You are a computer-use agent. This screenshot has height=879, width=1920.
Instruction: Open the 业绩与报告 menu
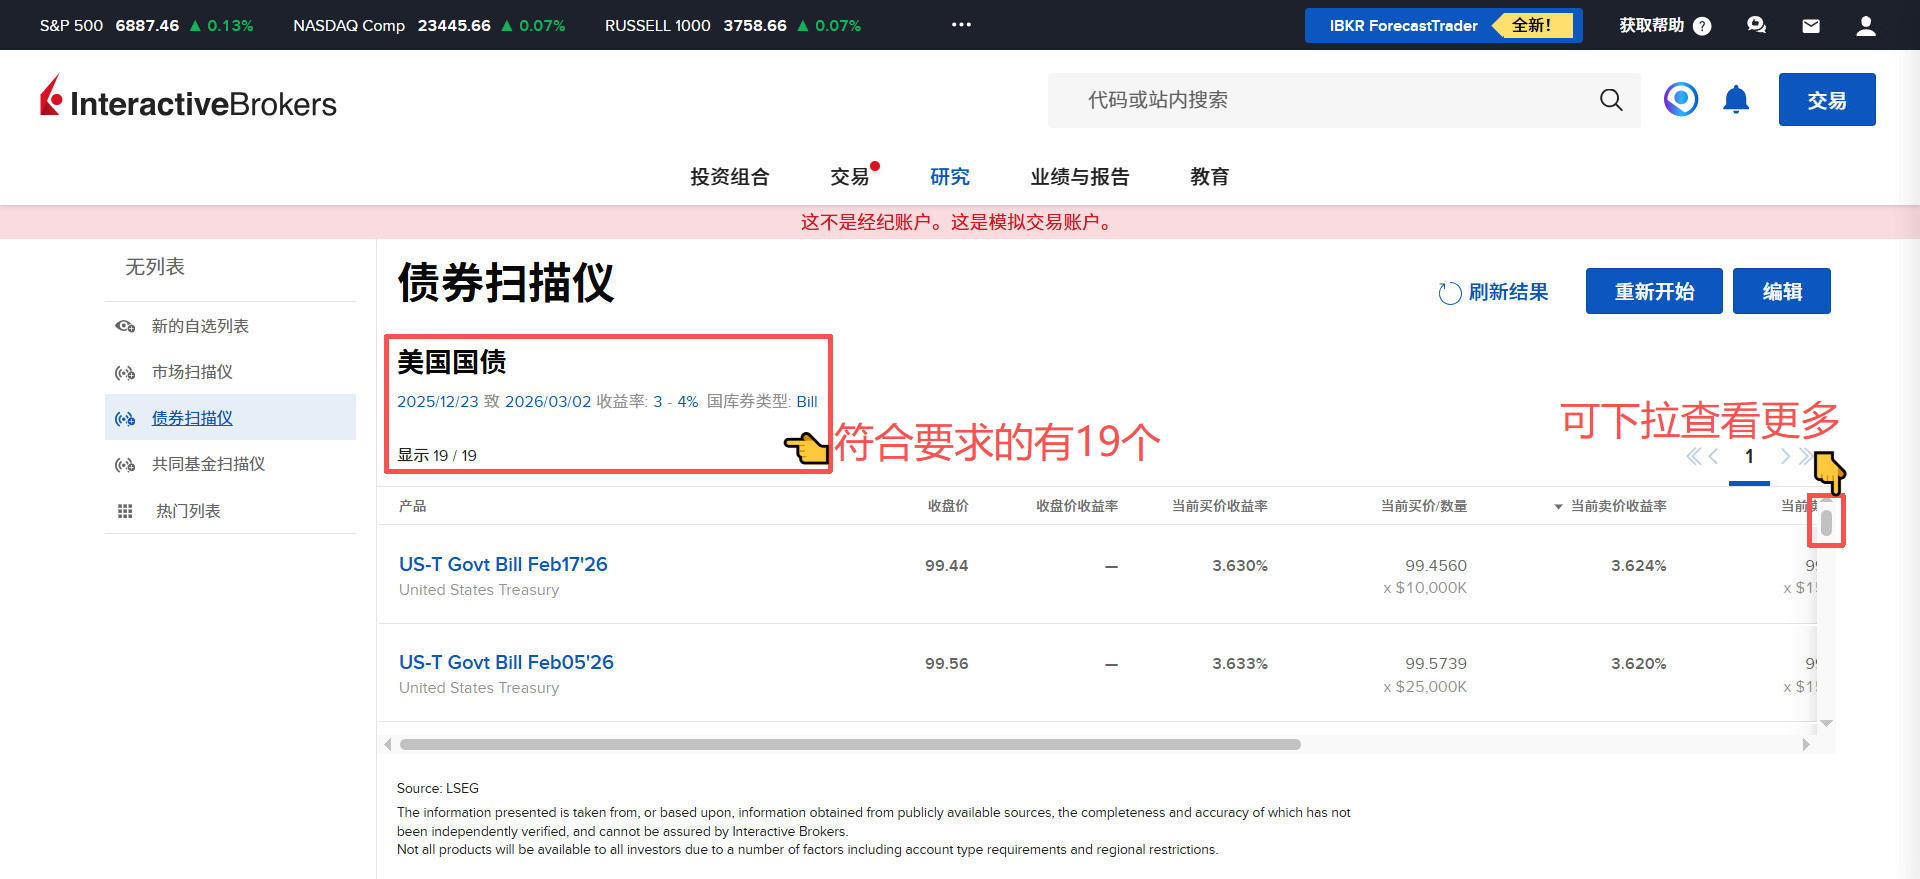click(1079, 177)
